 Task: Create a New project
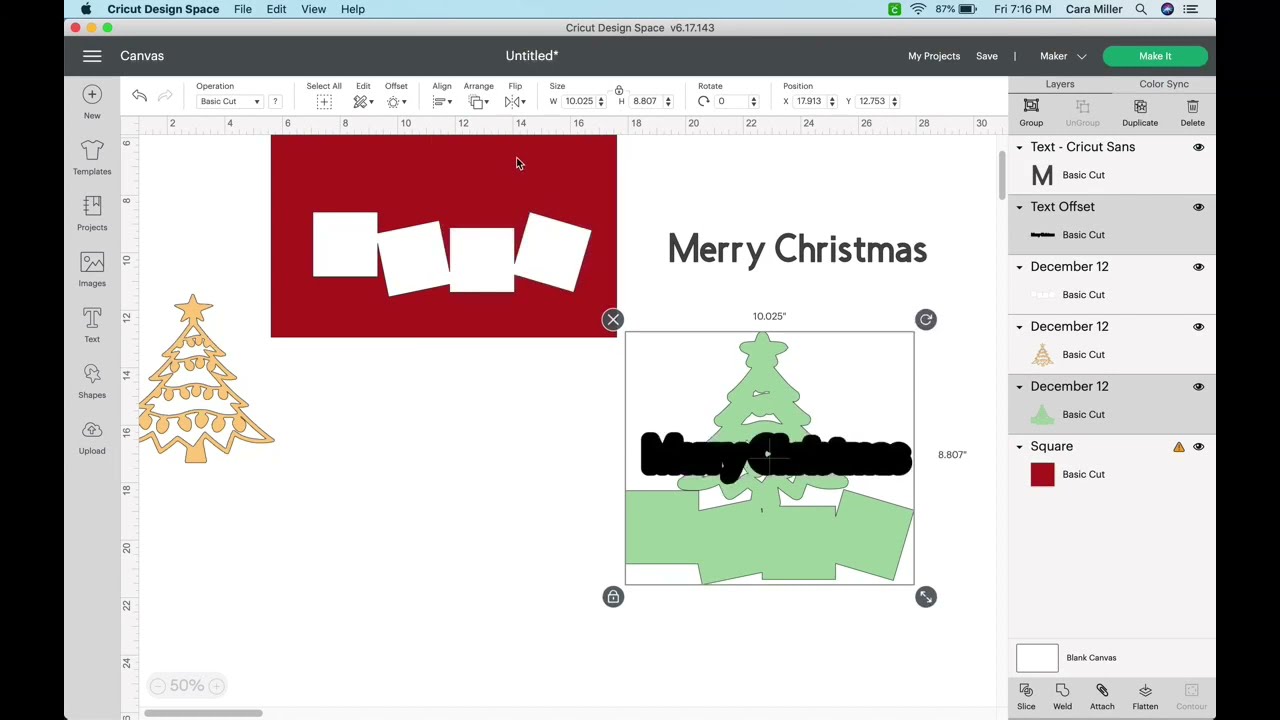(92, 102)
